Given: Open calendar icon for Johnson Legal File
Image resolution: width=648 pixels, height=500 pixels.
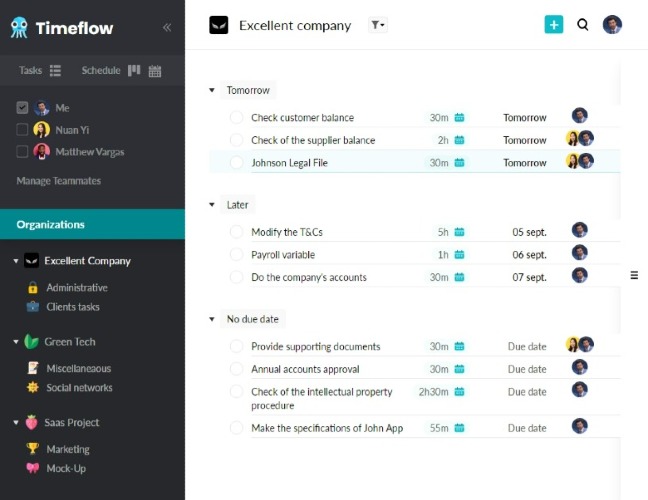Looking at the screenshot, I should pos(459,163).
